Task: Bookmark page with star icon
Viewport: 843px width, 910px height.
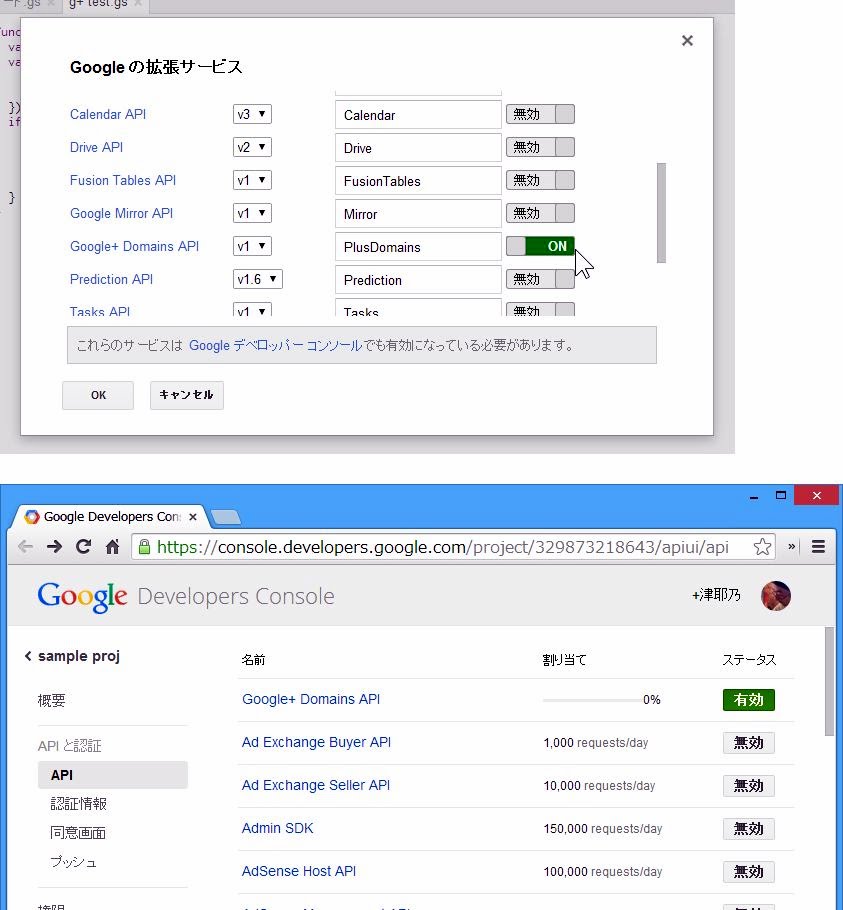Action: click(x=762, y=546)
